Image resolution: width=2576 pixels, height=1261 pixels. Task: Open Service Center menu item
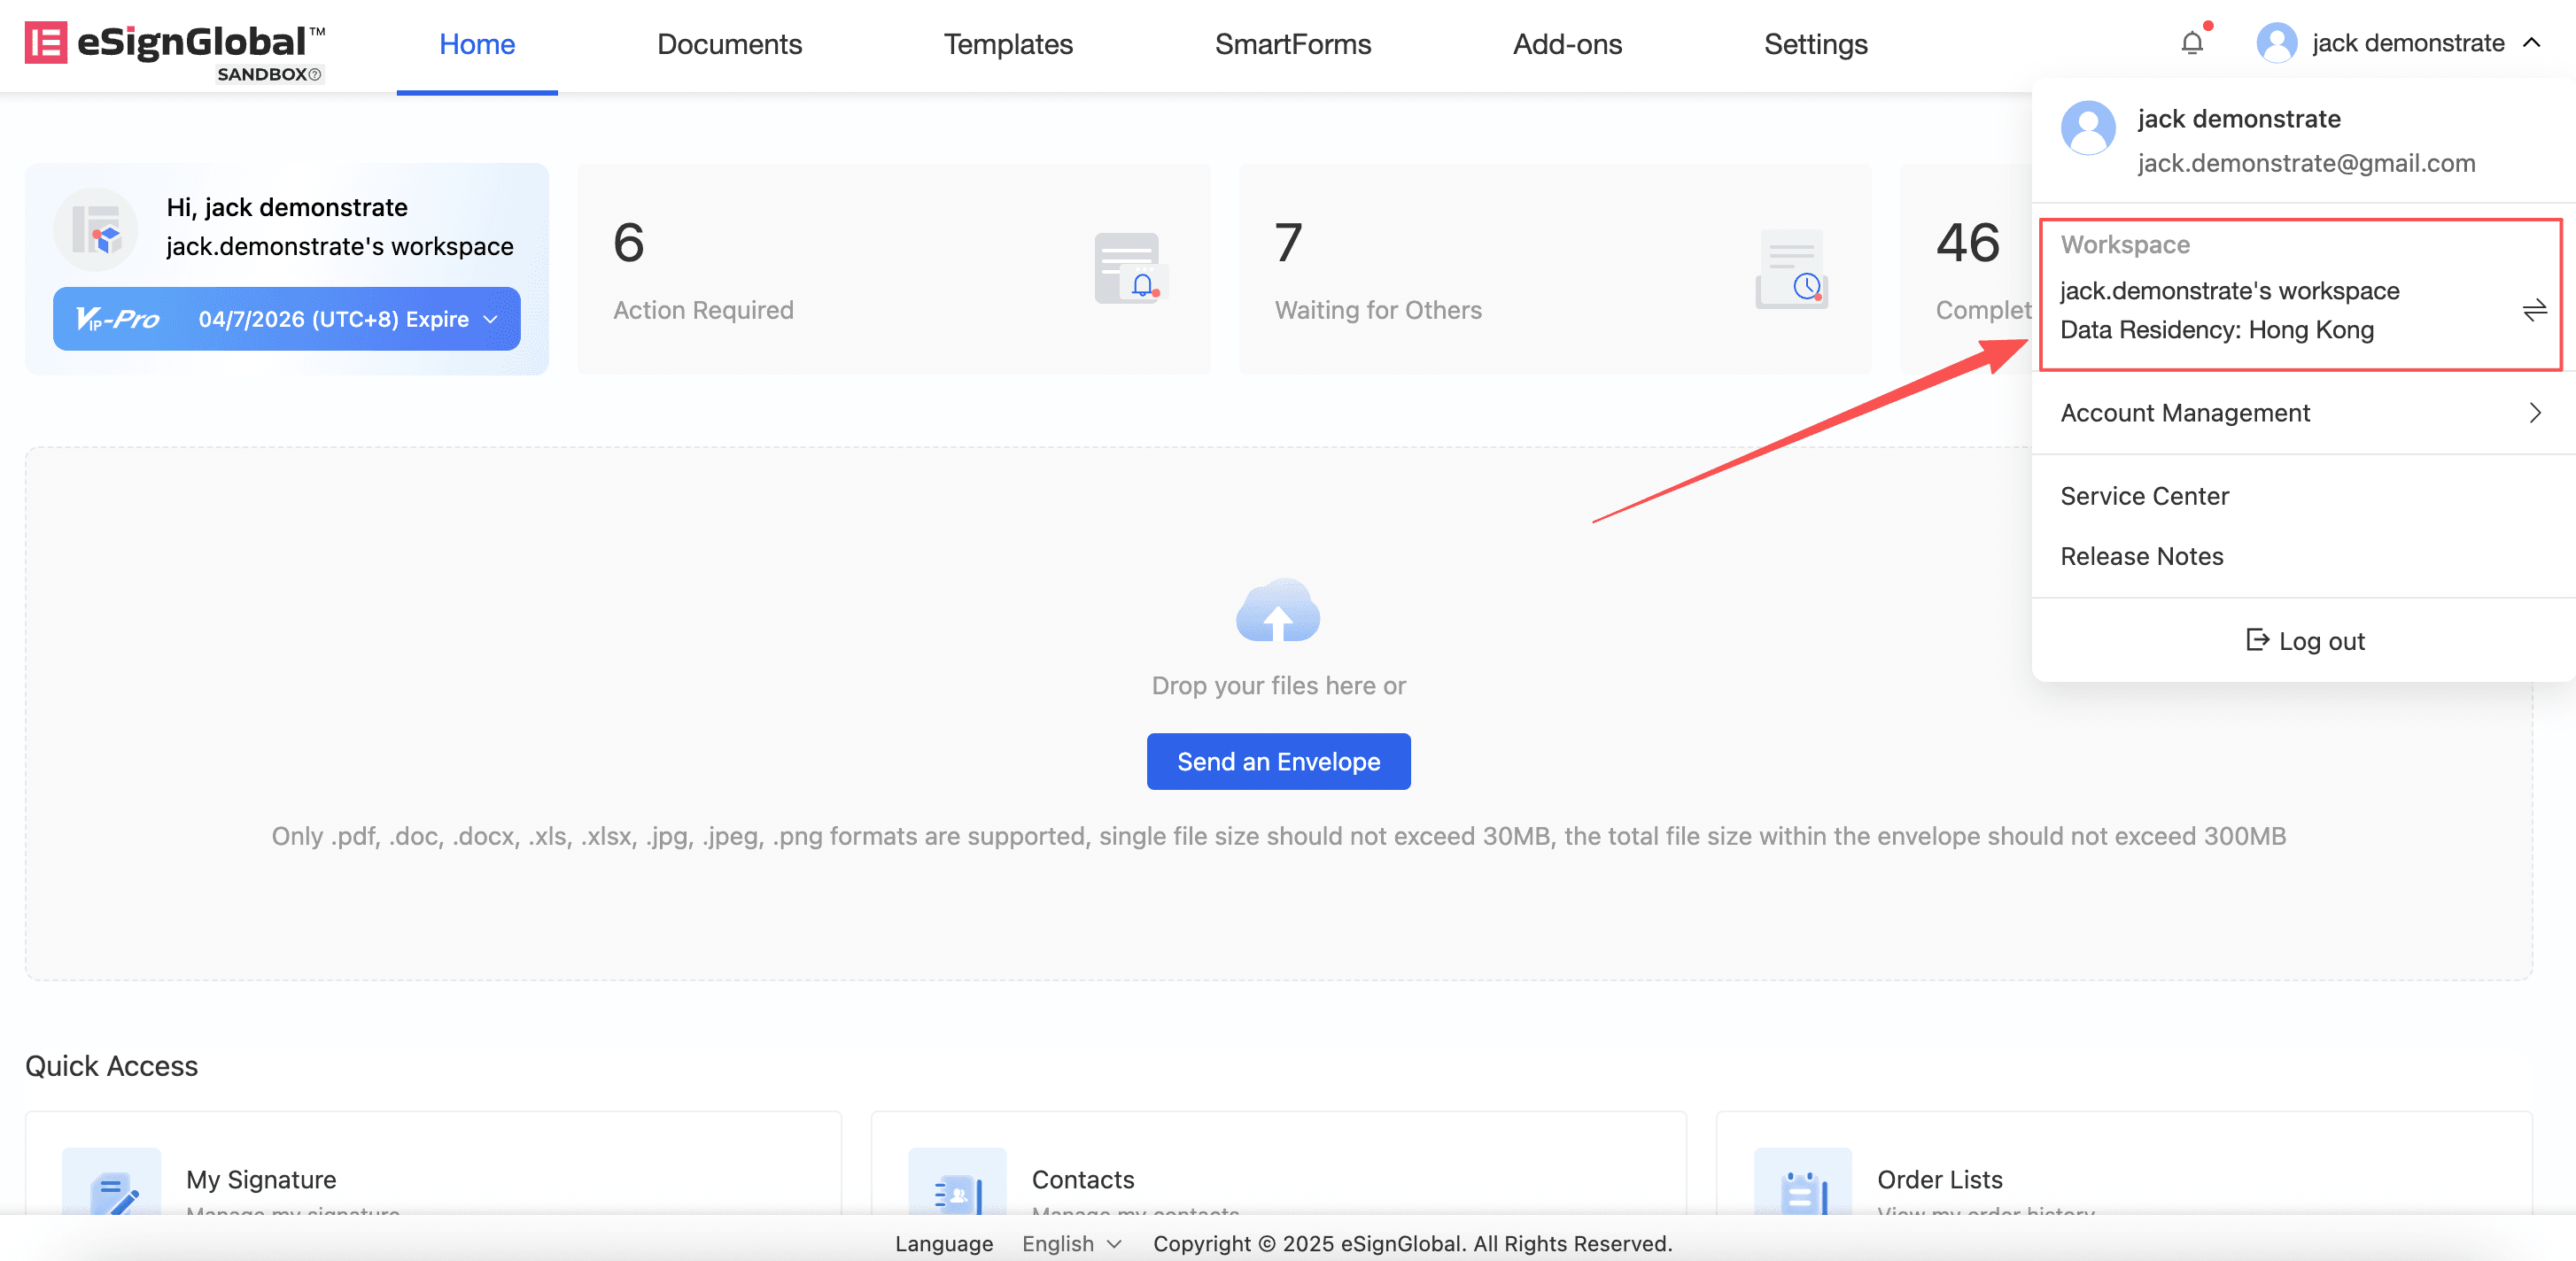(2144, 496)
